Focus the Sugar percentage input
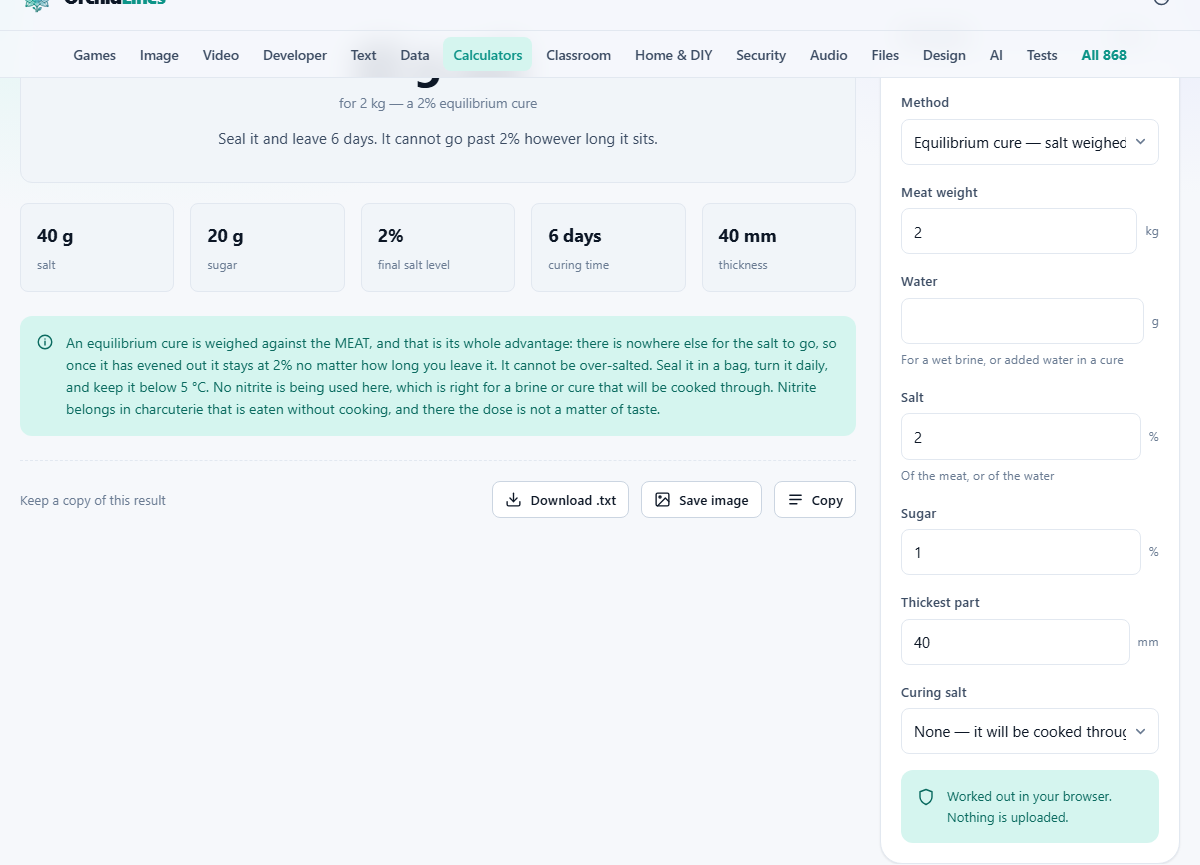 pos(1020,552)
